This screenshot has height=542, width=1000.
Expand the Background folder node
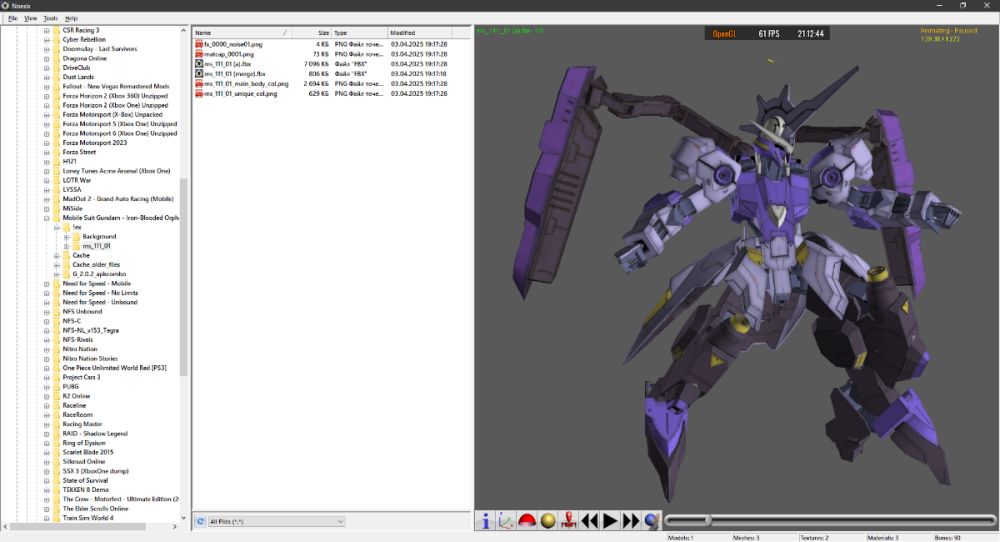click(66, 237)
